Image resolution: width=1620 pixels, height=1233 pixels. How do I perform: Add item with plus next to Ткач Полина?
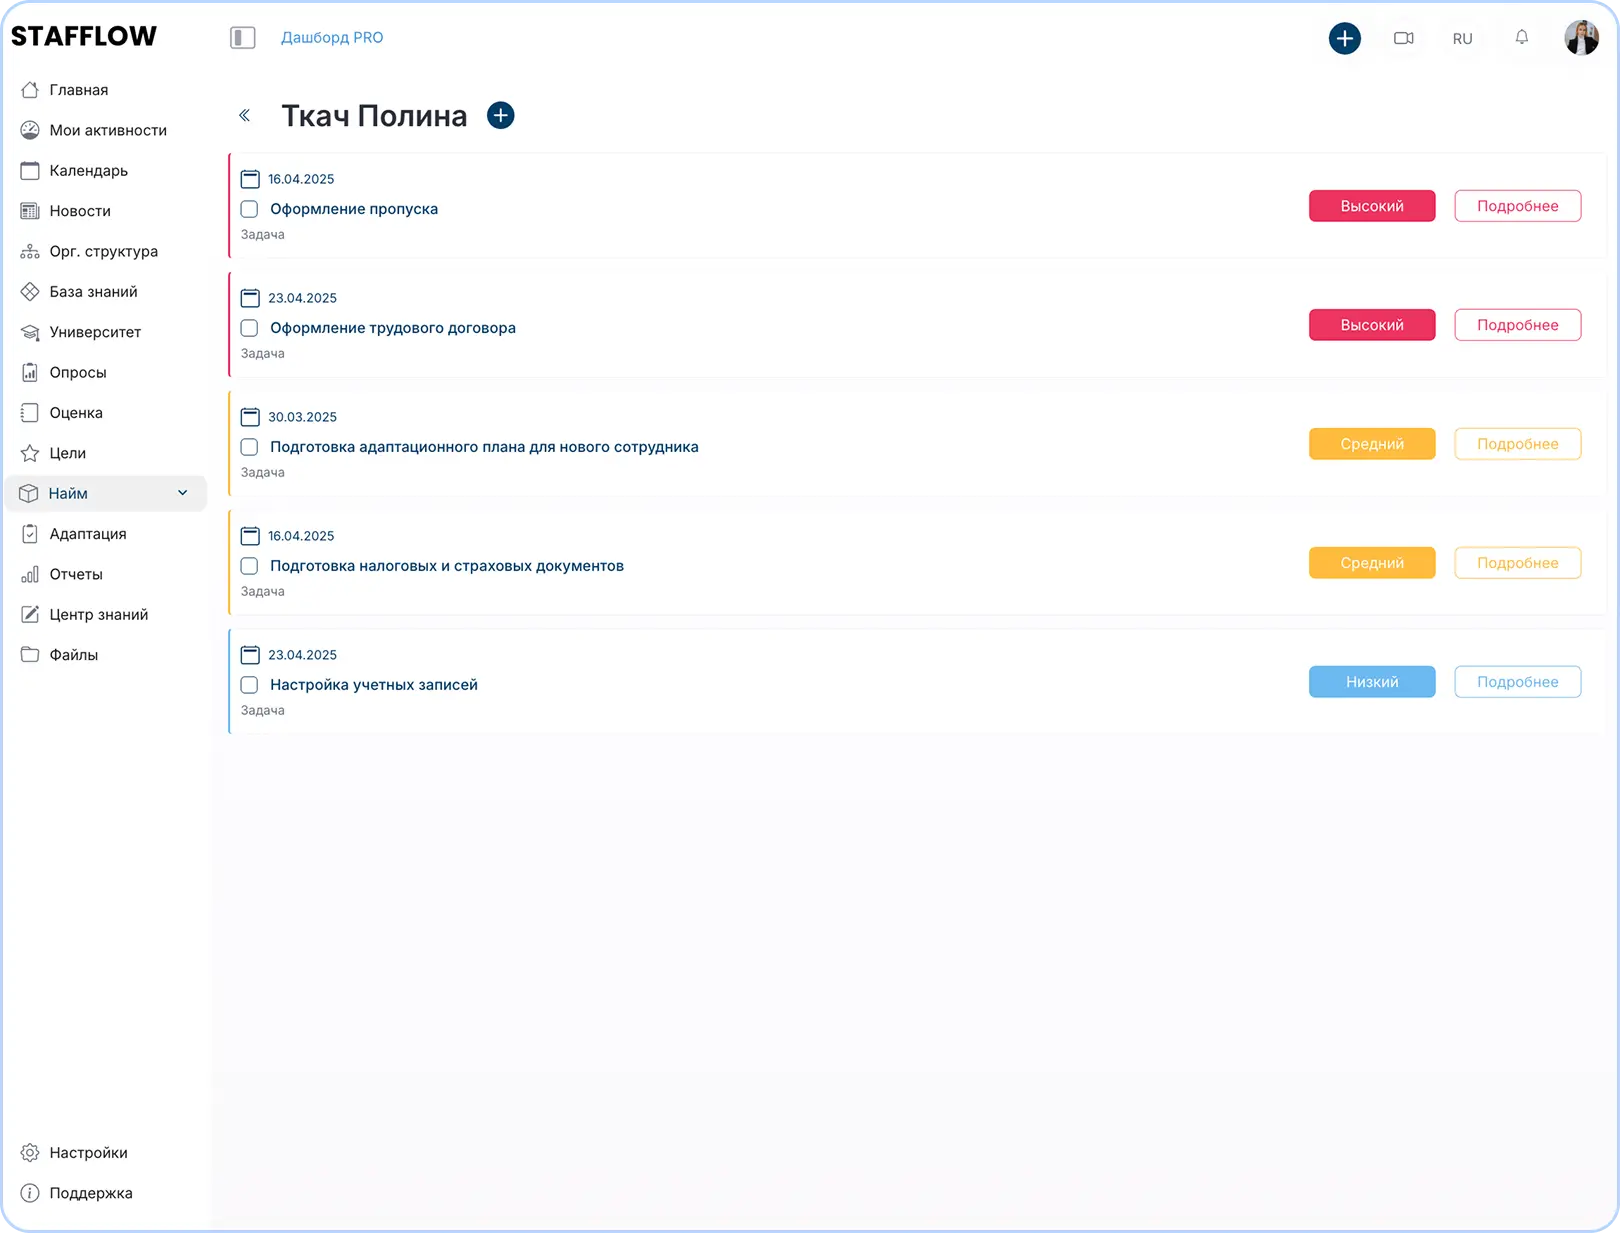[x=500, y=116]
